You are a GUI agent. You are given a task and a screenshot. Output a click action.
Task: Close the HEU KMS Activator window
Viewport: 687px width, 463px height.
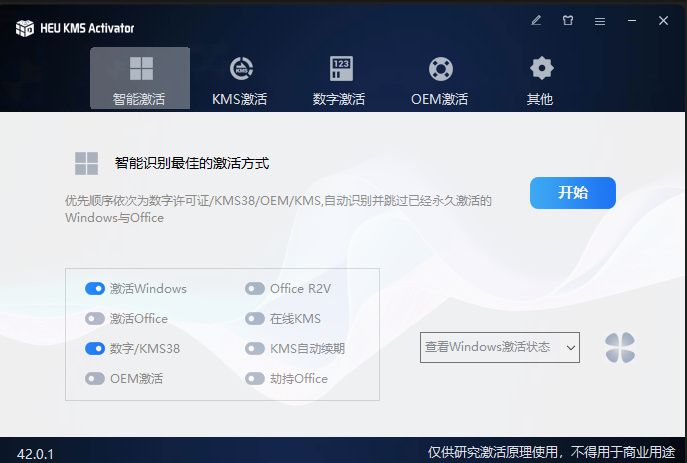[663, 21]
